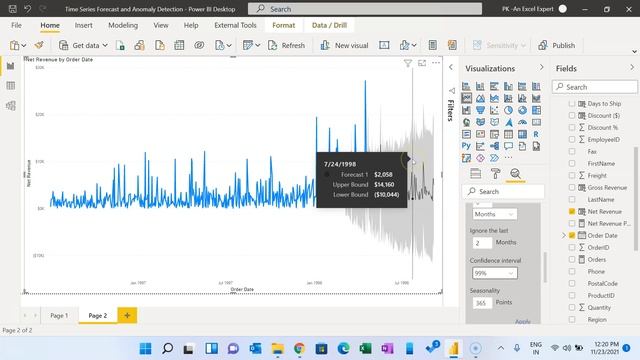Screen dimensions: 640x360
Task: Check the Gross Revenue field
Action: pyautogui.click(x=572, y=187)
